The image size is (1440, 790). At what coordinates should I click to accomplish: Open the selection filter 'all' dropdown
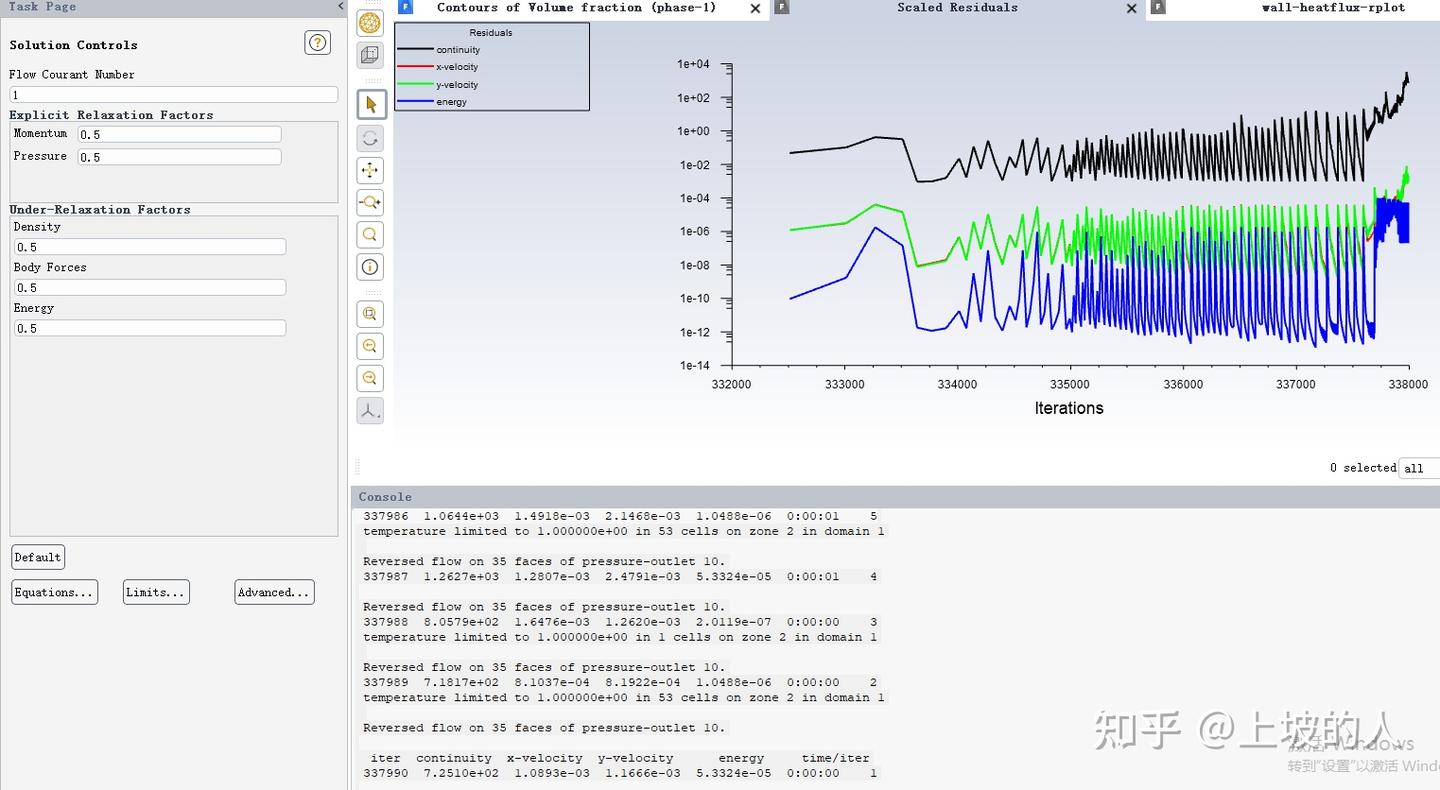pos(1419,468)
